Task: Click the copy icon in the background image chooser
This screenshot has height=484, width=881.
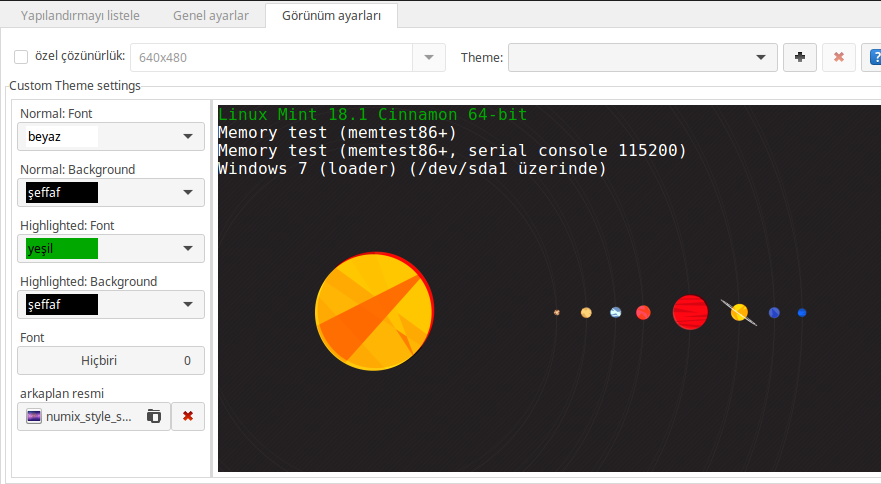Action: pos(153,417)
